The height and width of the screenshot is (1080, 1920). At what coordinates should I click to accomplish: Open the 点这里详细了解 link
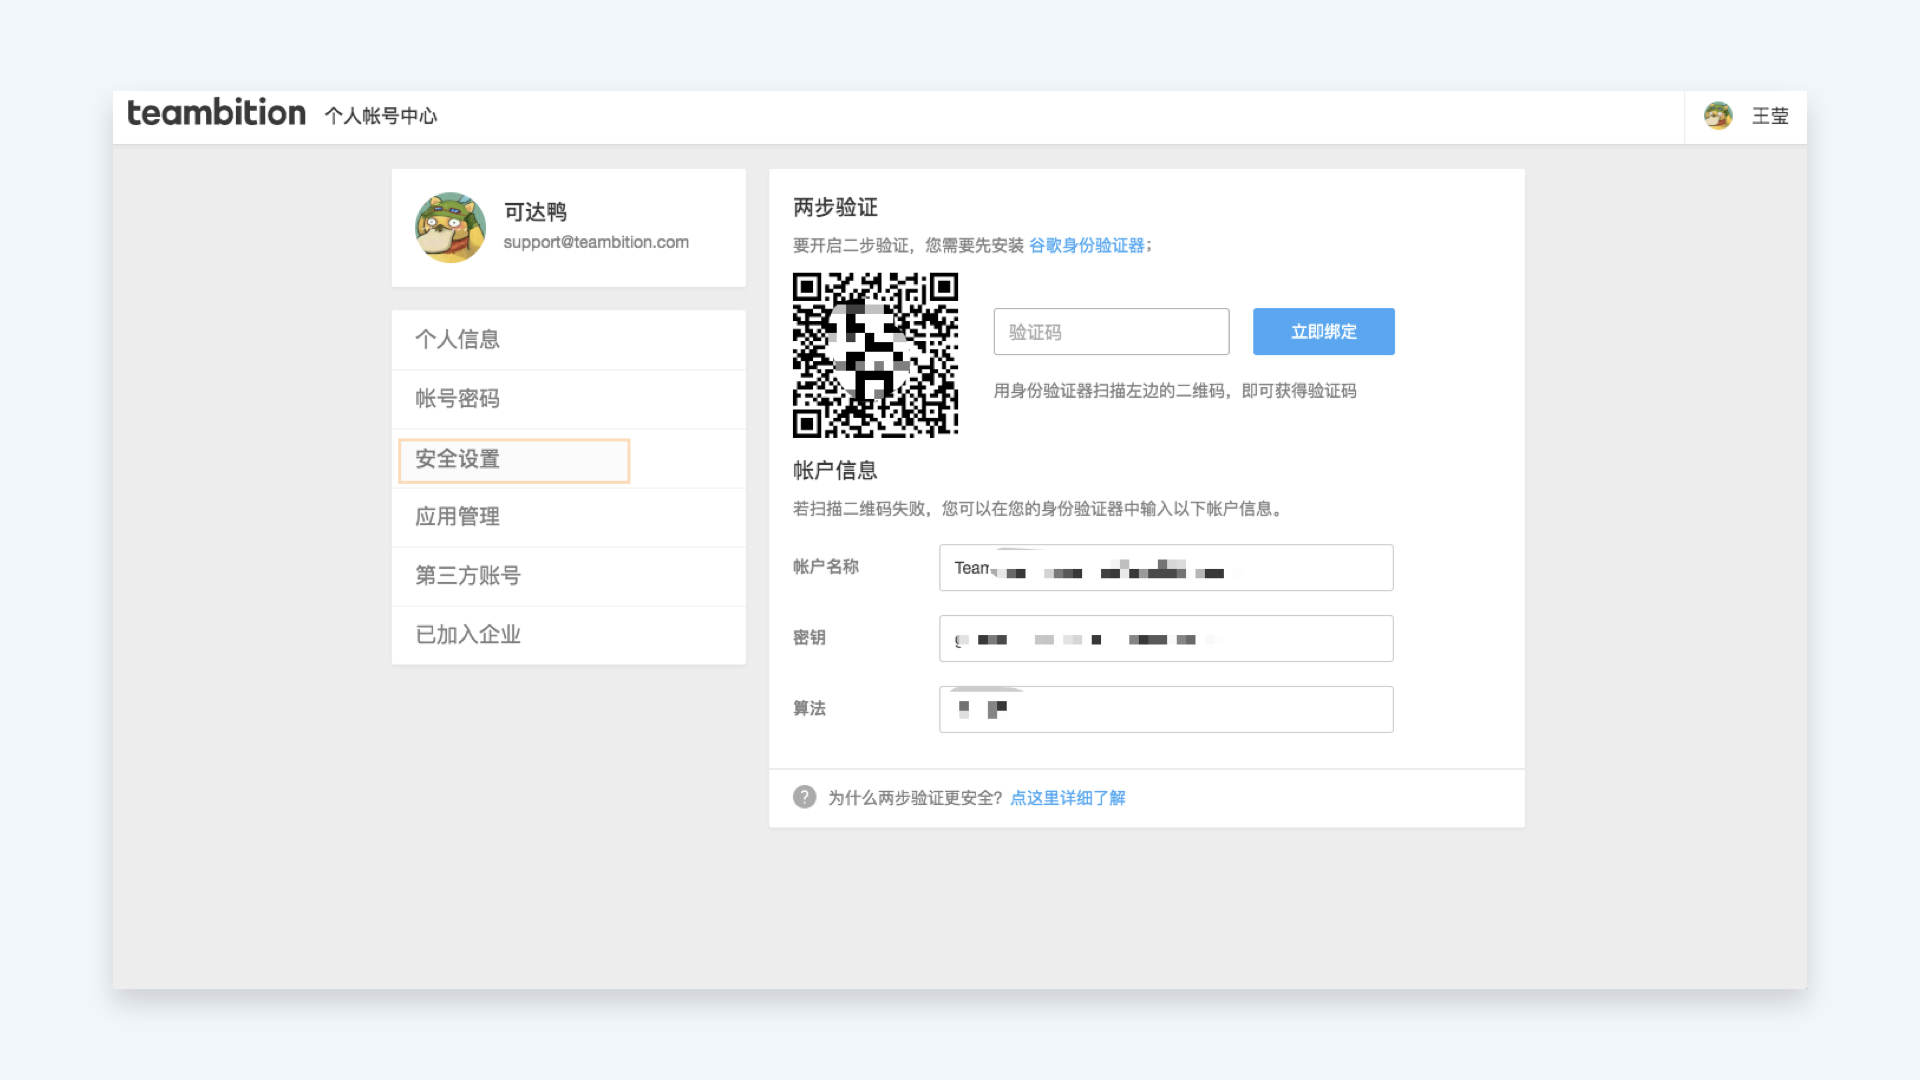click(1068, 798)
